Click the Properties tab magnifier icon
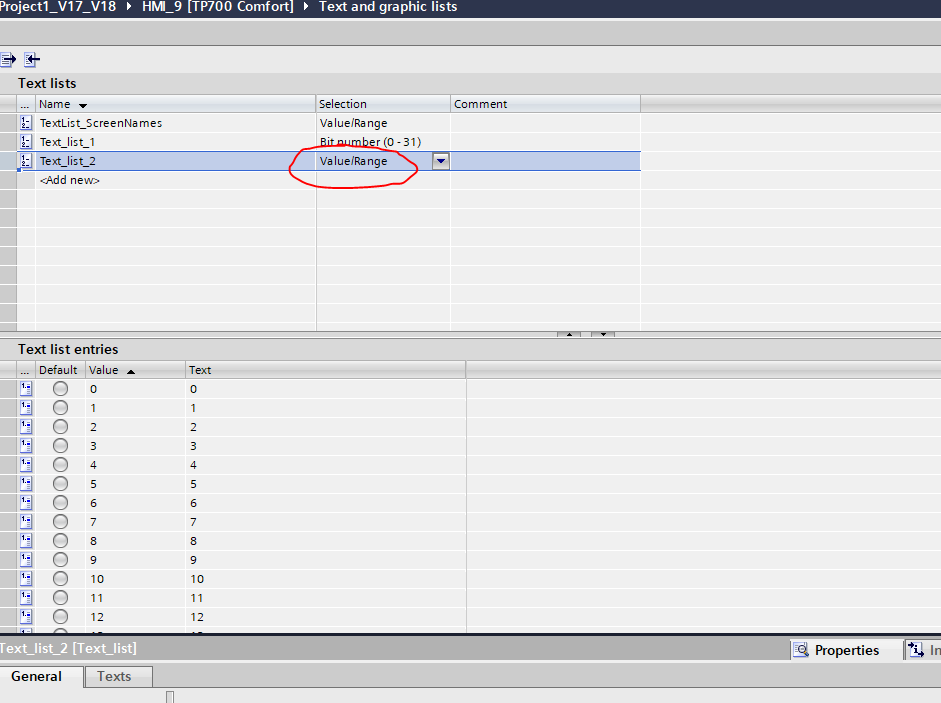 [801, 650]
